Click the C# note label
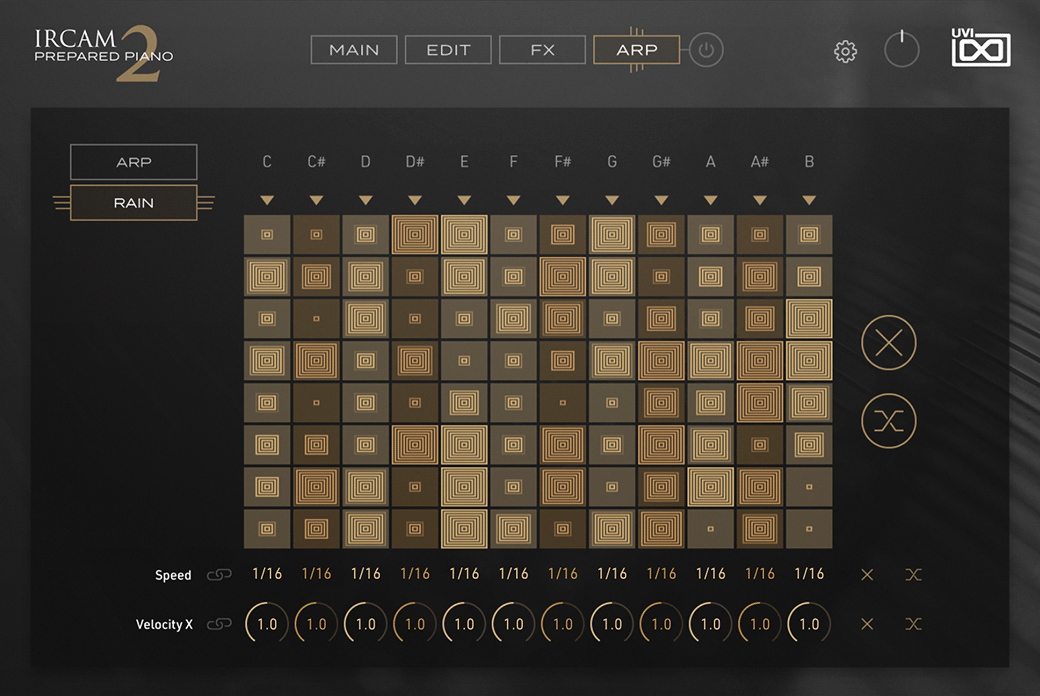Viewport: 1040px width, 696px height. coord(316,162)
